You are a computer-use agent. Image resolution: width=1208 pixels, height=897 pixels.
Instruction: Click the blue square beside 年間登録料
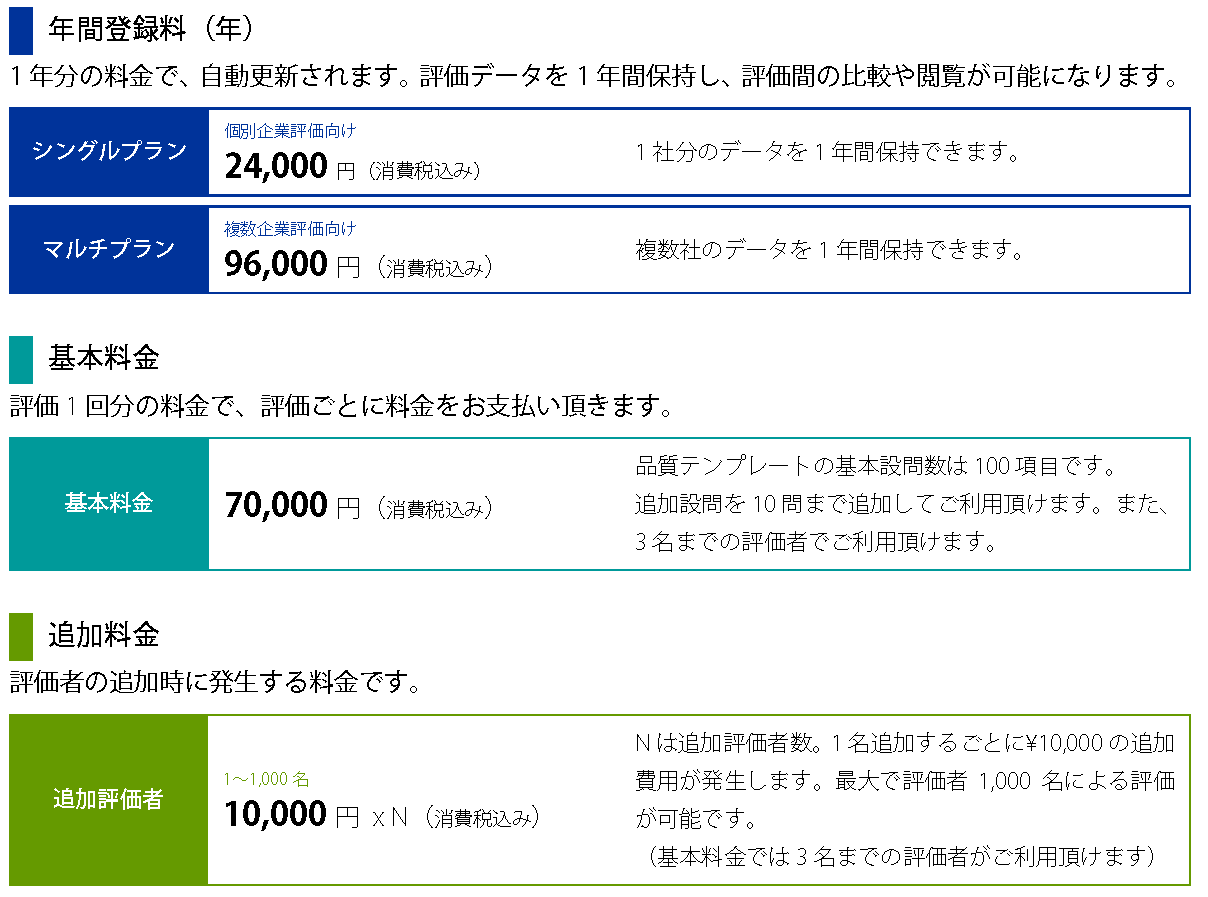pyautogui.click(x=21, y=30)
